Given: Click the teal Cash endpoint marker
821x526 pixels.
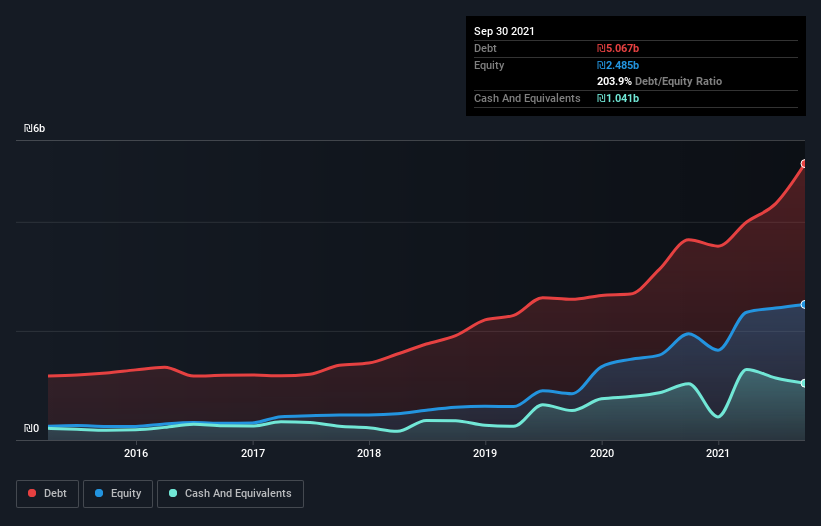Looking at the screenshot, I should (804, 383).
